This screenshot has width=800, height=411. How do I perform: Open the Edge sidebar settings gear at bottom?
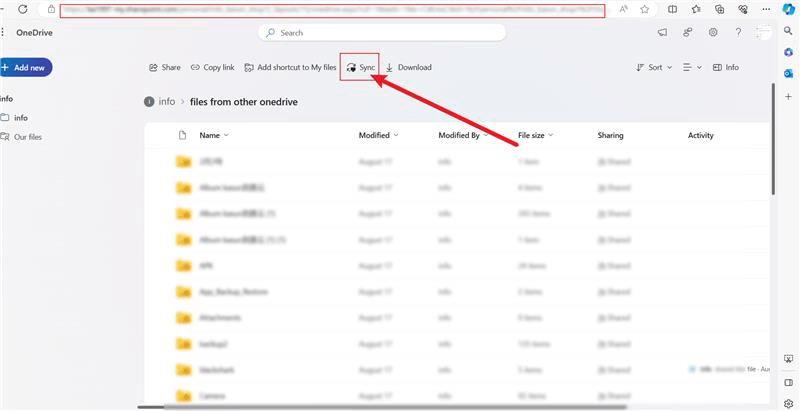click(x=788, y=403)
